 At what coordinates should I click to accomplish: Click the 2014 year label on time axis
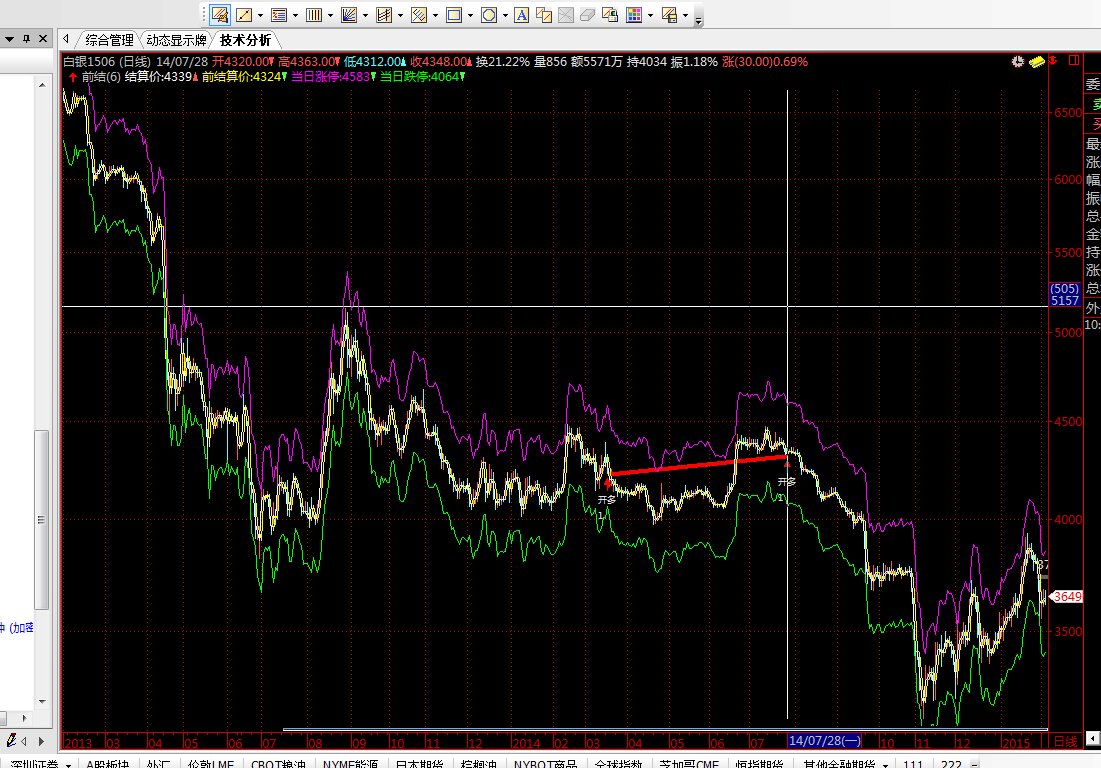pos(526,743)
